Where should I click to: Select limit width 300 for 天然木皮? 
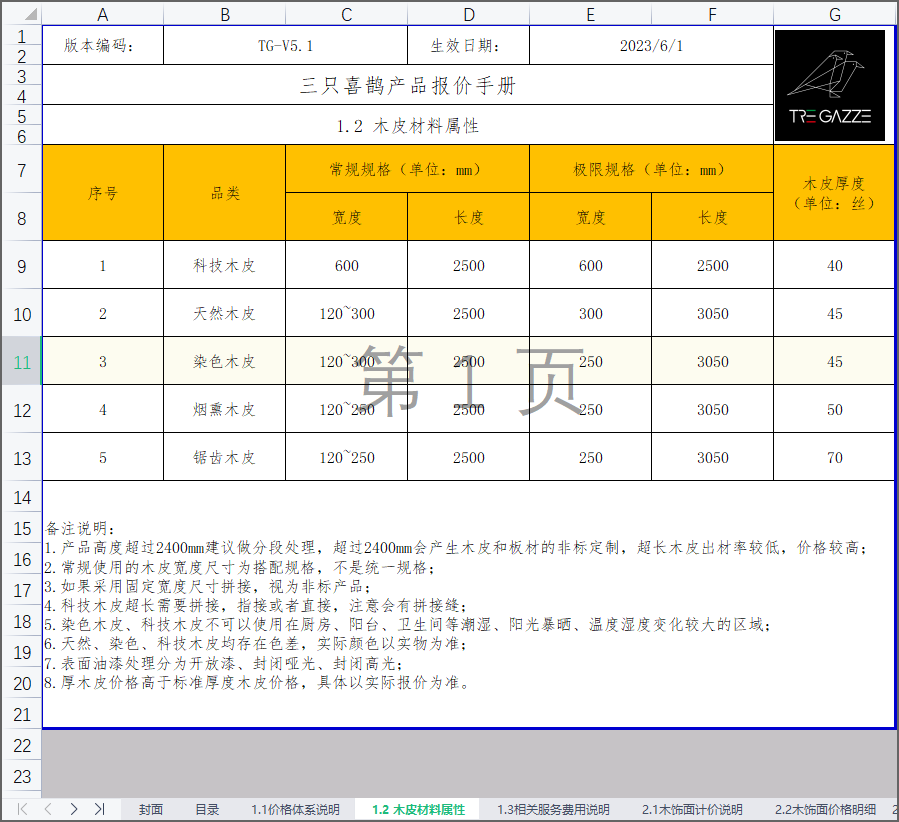591,314
